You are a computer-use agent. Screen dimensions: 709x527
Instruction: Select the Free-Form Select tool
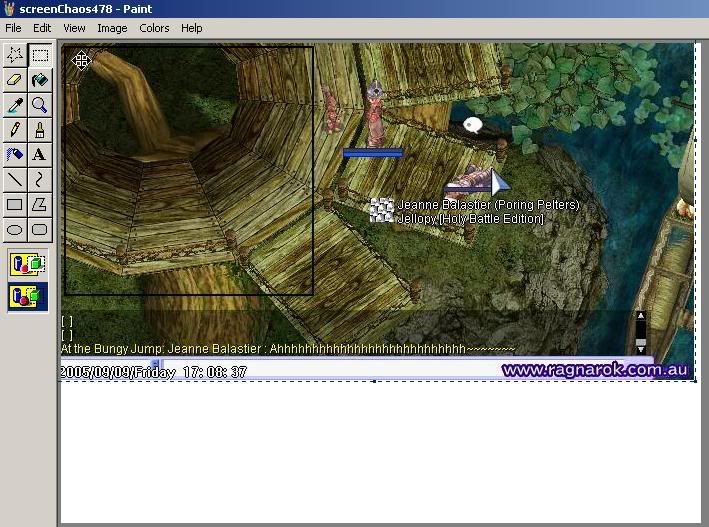coord(15,55)
